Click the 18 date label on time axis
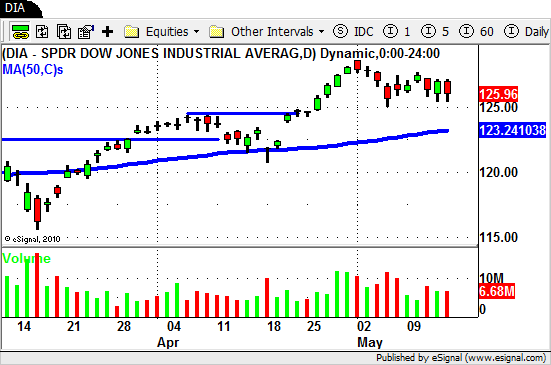 274,326
